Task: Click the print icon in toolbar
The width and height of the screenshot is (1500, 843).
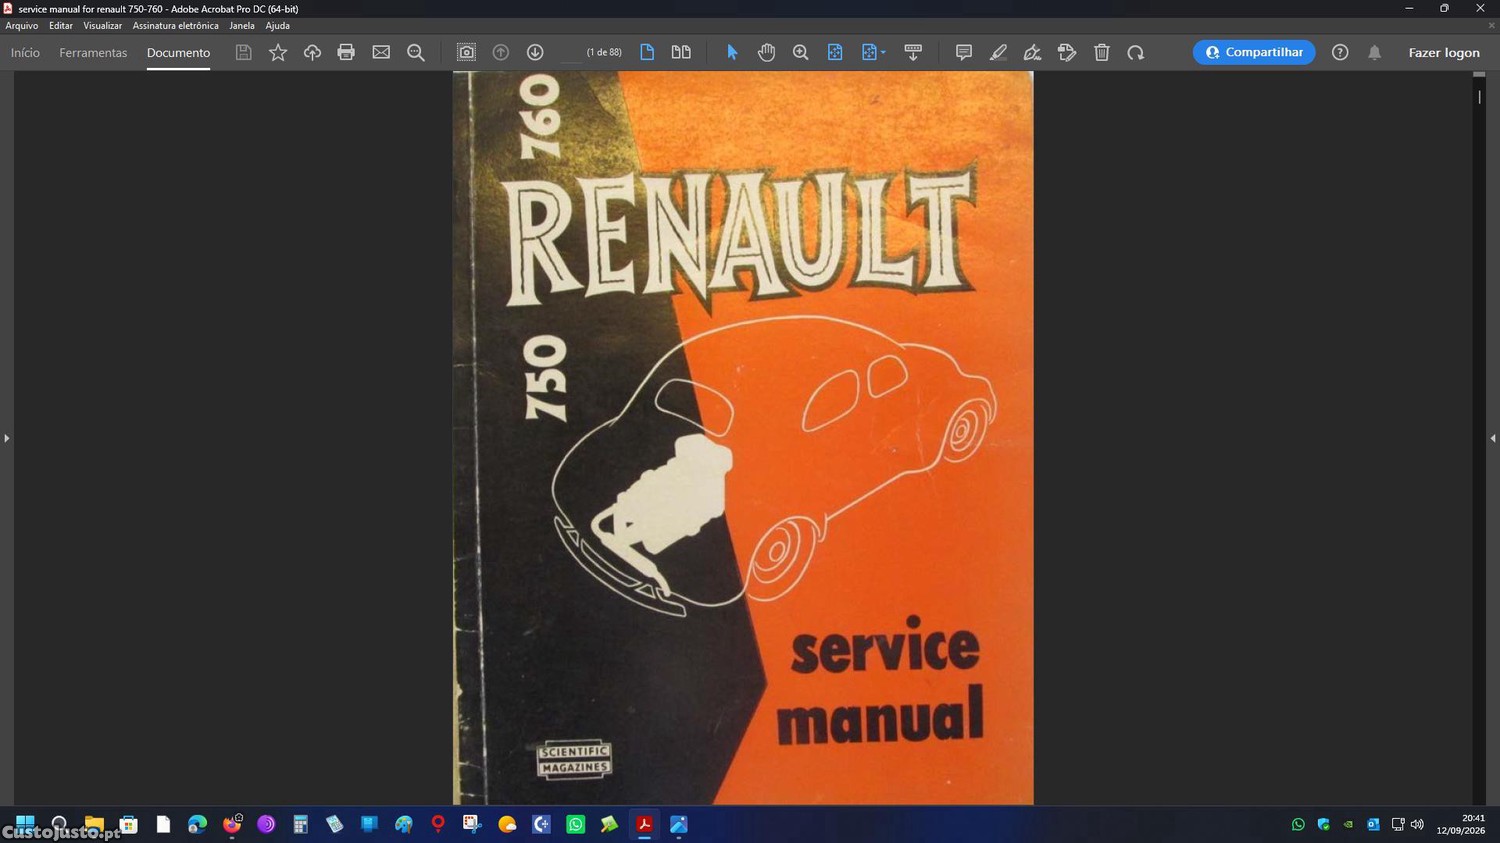Action: point(346,52)
